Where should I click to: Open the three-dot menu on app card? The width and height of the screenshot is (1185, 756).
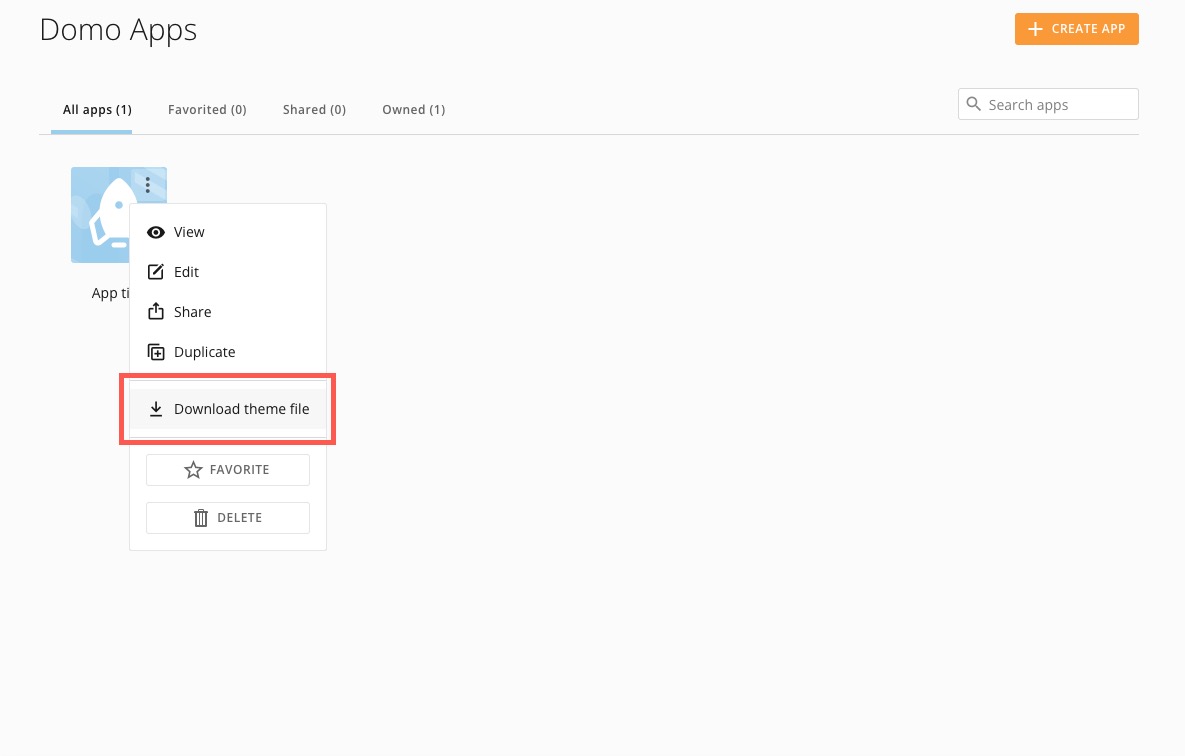pyautogui.click(x=147, y=184)
